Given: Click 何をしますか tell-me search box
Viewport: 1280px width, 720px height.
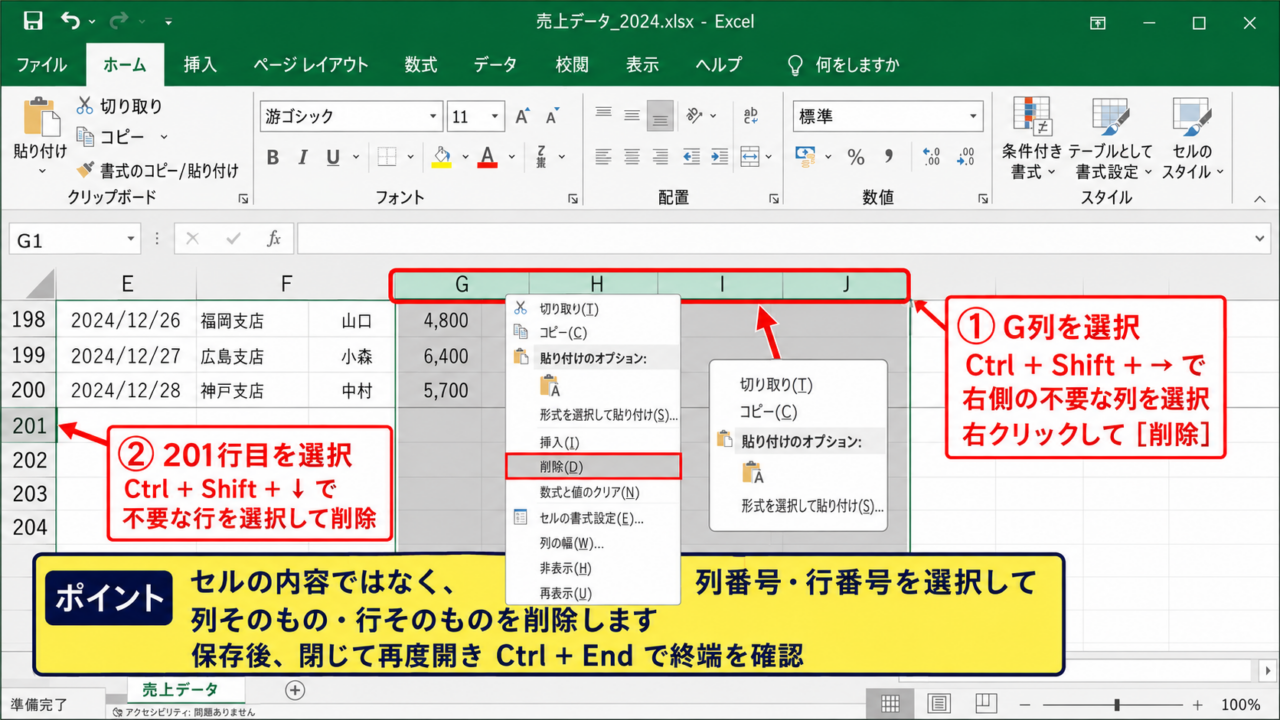Looking at the screenshot, I should tap(844, 65).
